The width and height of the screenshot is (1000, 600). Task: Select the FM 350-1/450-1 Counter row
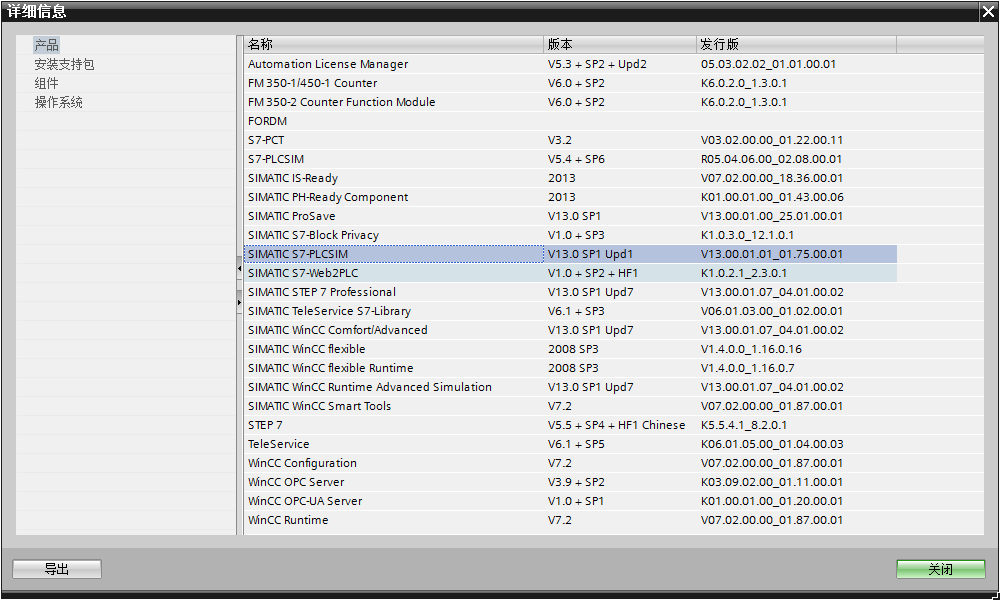570,83
